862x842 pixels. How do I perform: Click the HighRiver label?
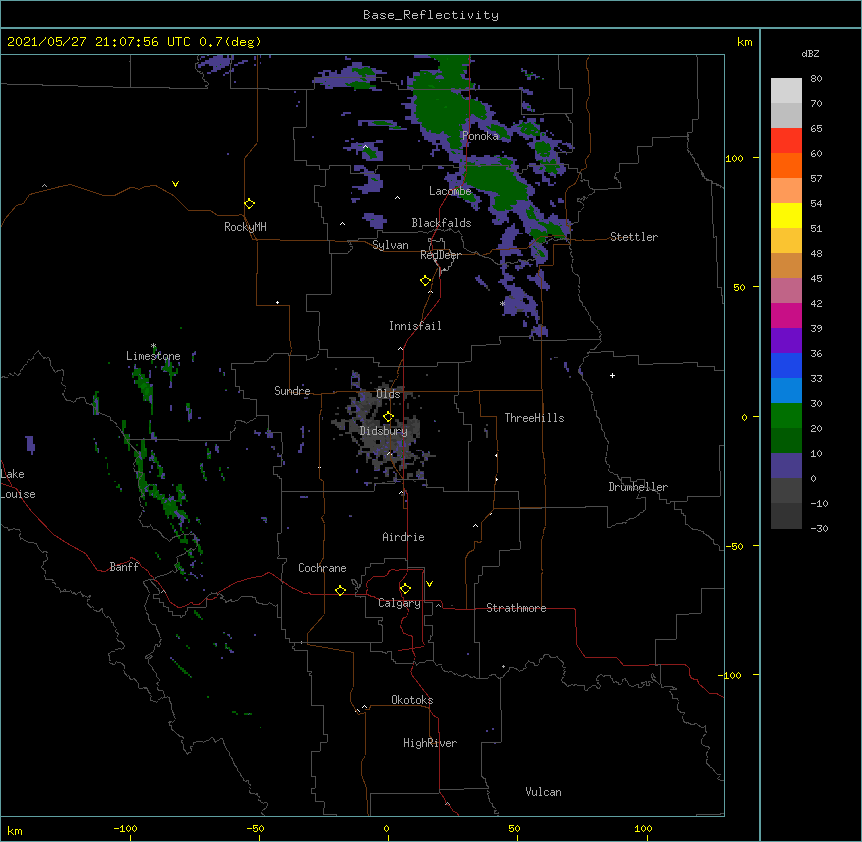[x=430, y=743]
